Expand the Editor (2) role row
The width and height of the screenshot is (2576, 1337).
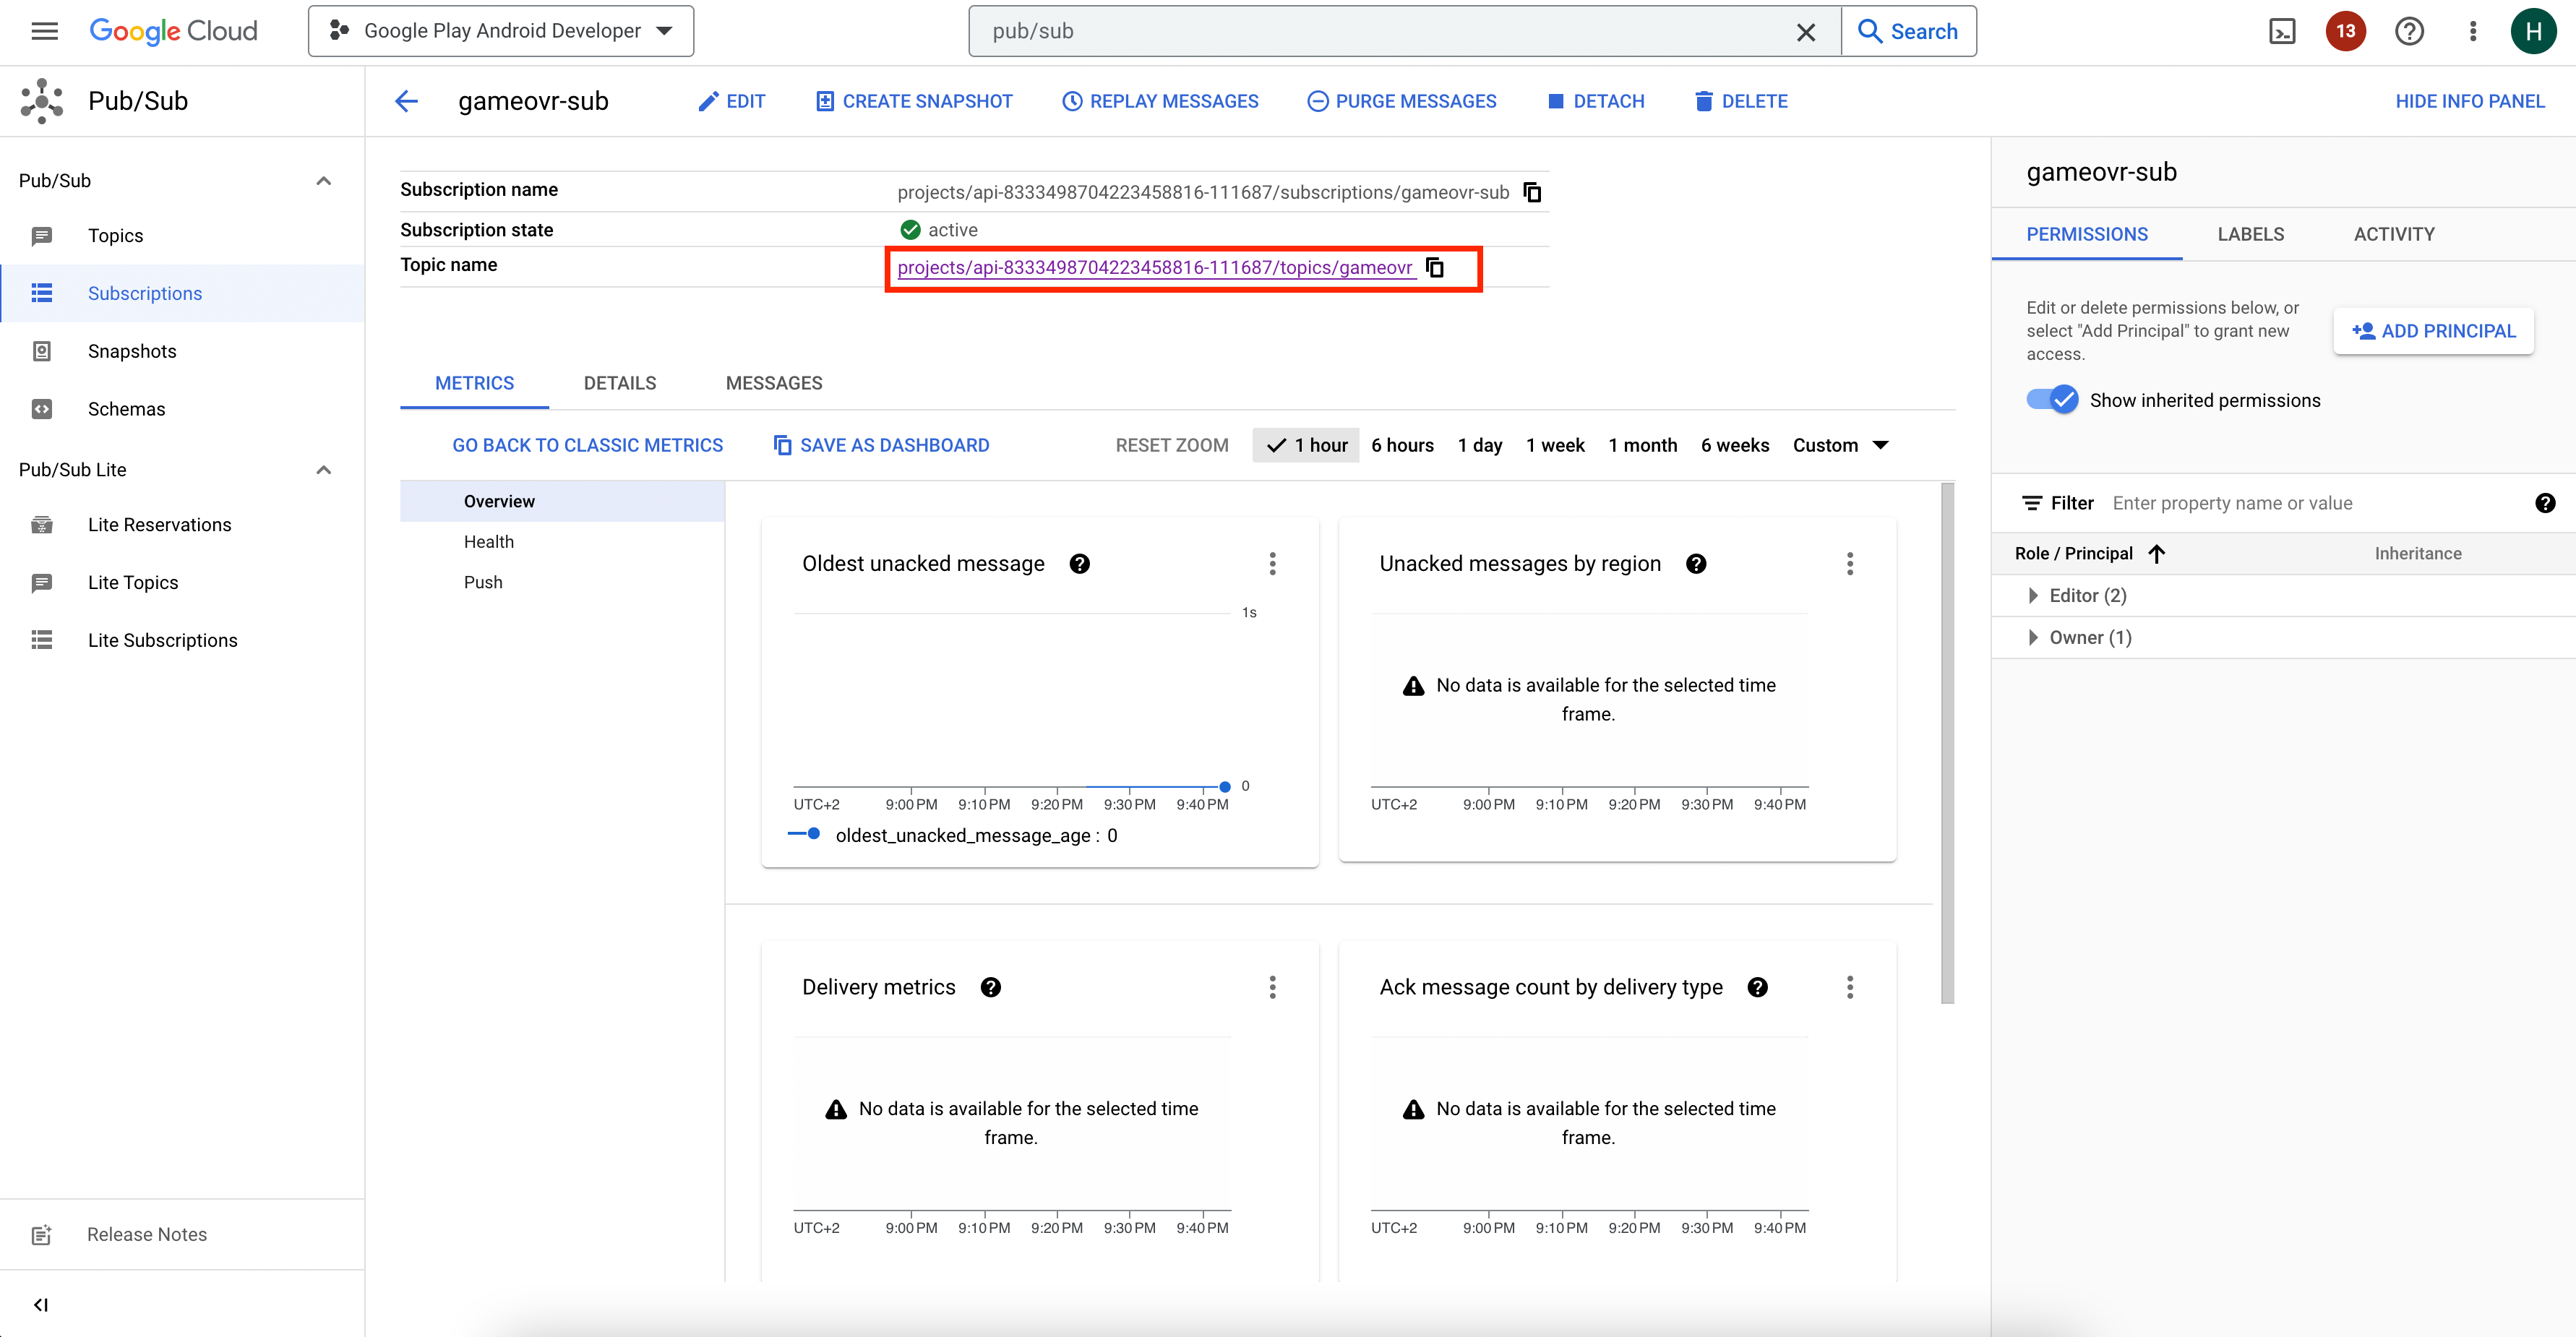coord(2032,596)
